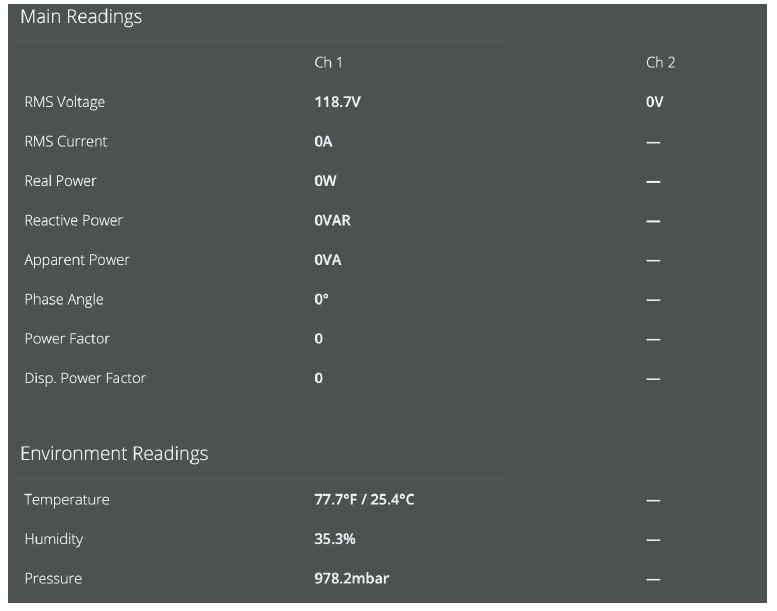This screenshot has width=777, height=611.
Task: Select the 118.7V voltage reading
Action: click(337, 102)
